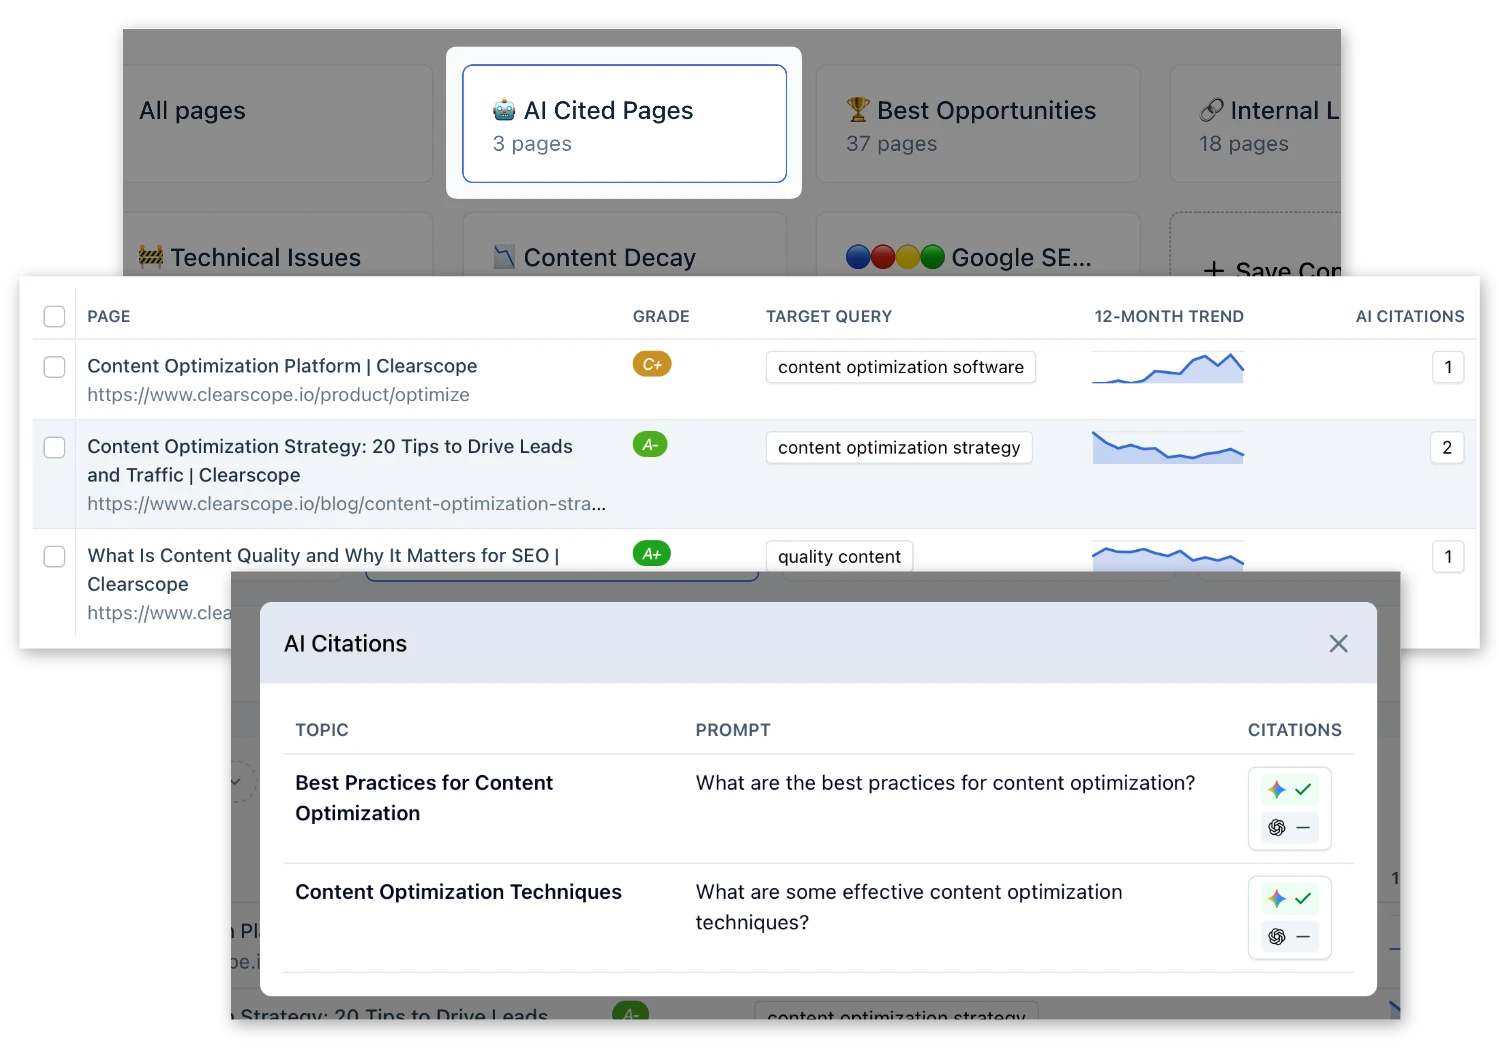Viewport: 1500px width, 1063px height.
Task: Sort by the GRADE column header
Action: 661,316
